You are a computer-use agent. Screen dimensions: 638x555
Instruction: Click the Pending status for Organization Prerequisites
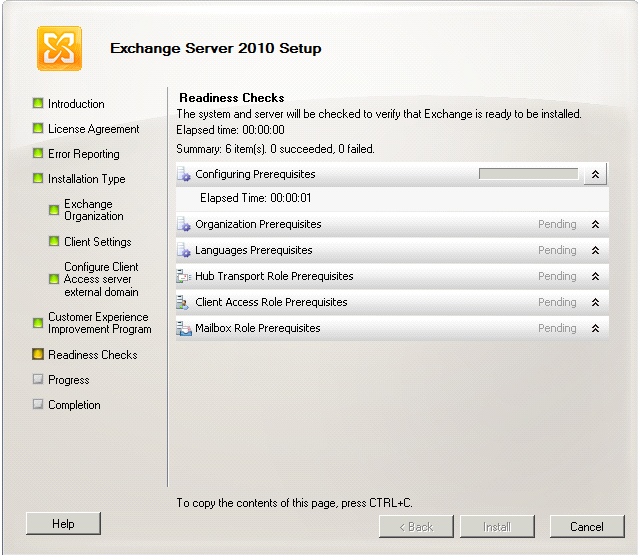click(557, 225)
